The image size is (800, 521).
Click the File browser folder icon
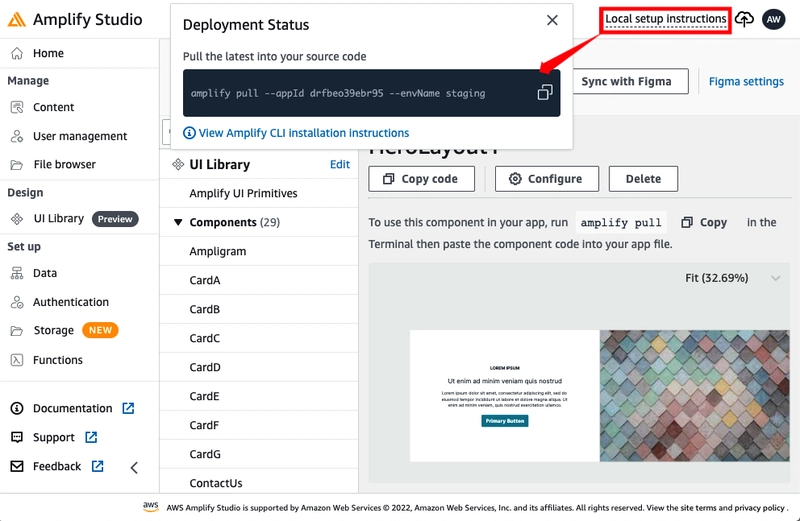(x=17, y=165)
